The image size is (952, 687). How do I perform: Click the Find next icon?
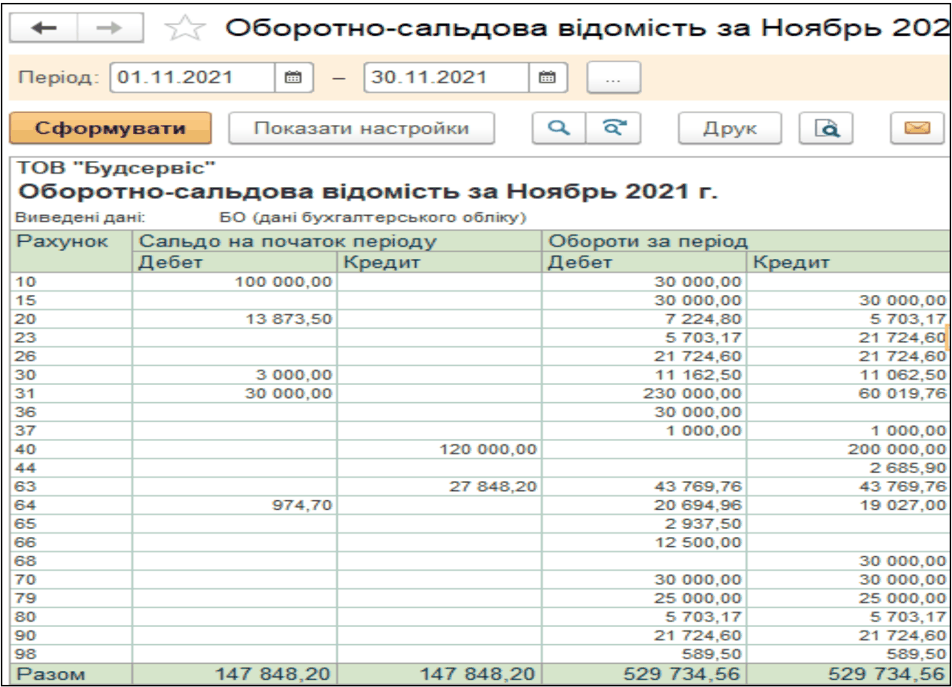613,128
